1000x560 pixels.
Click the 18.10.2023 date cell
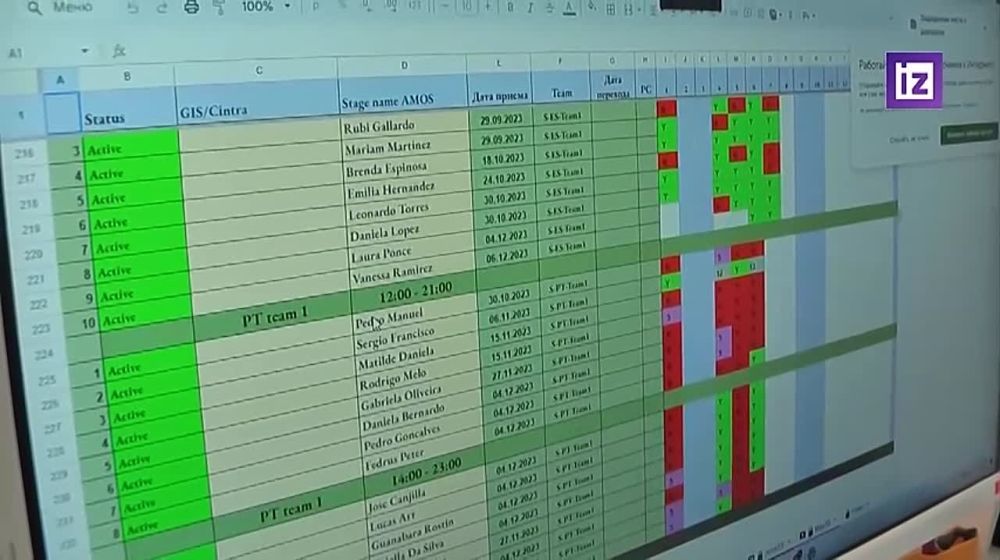click(503, 158)
